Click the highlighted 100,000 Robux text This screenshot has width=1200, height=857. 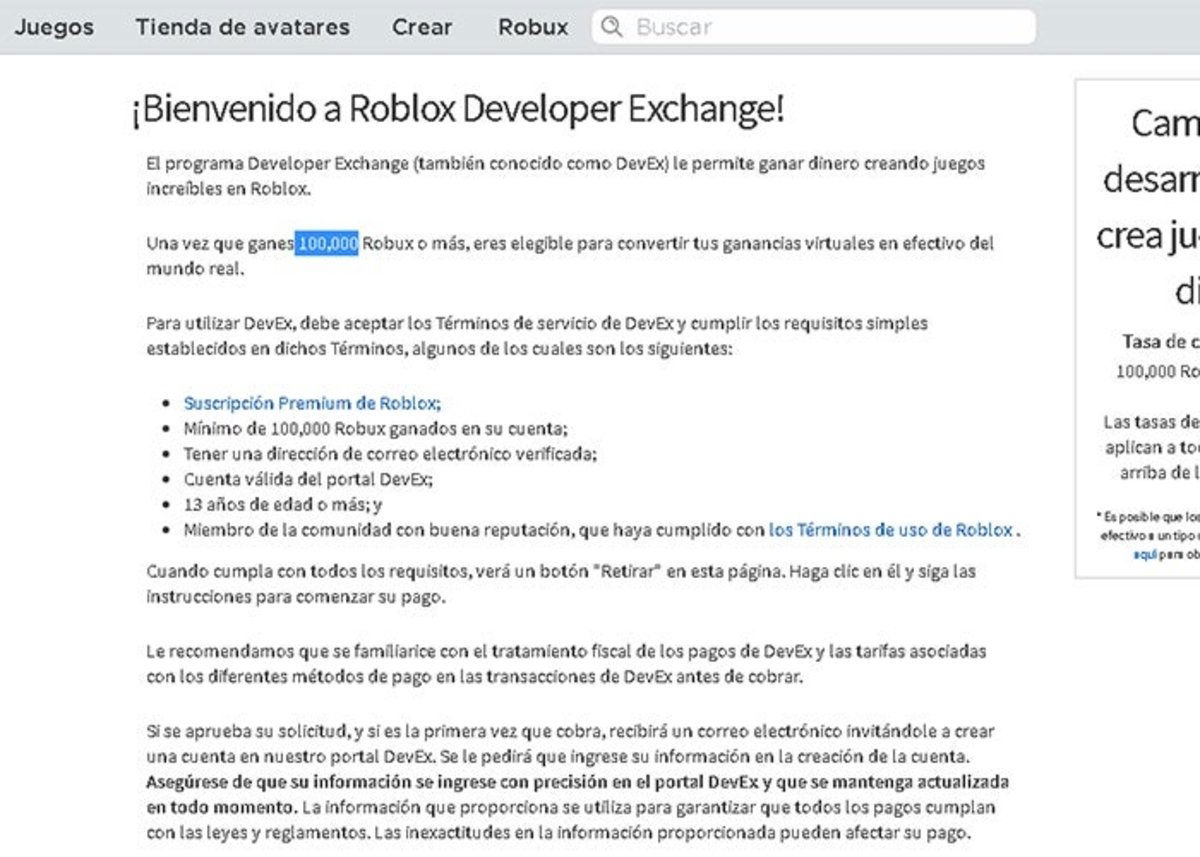tap(325, 241)
